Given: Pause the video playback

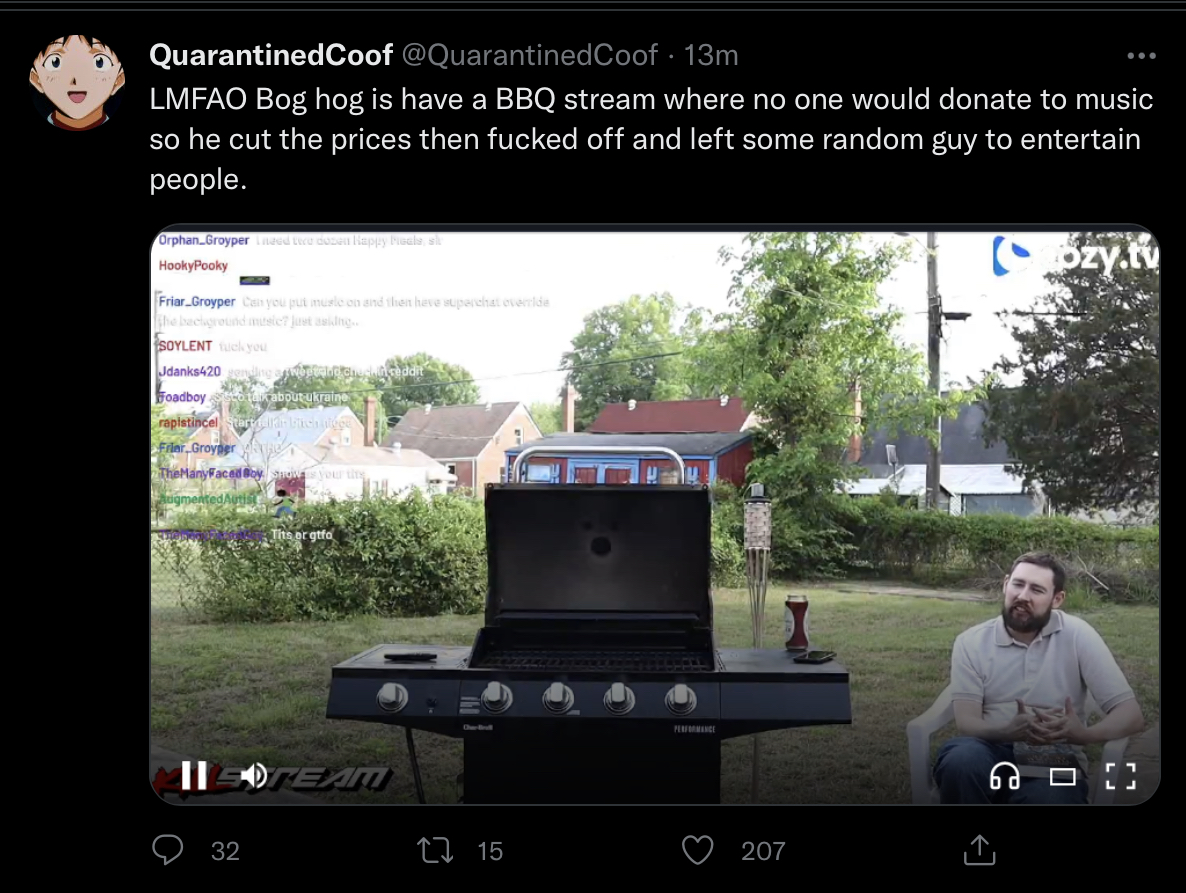Looking at the screenshot, I should point(194,776).
